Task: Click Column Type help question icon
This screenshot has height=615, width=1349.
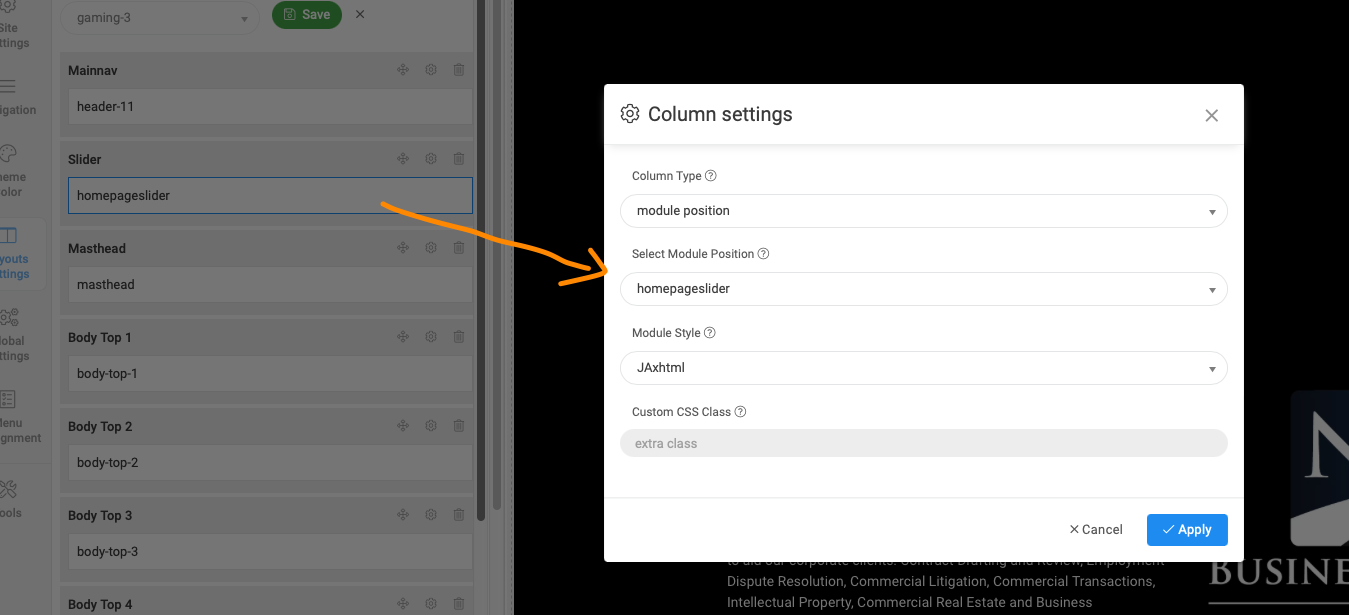Action: [x=711, y=176]
